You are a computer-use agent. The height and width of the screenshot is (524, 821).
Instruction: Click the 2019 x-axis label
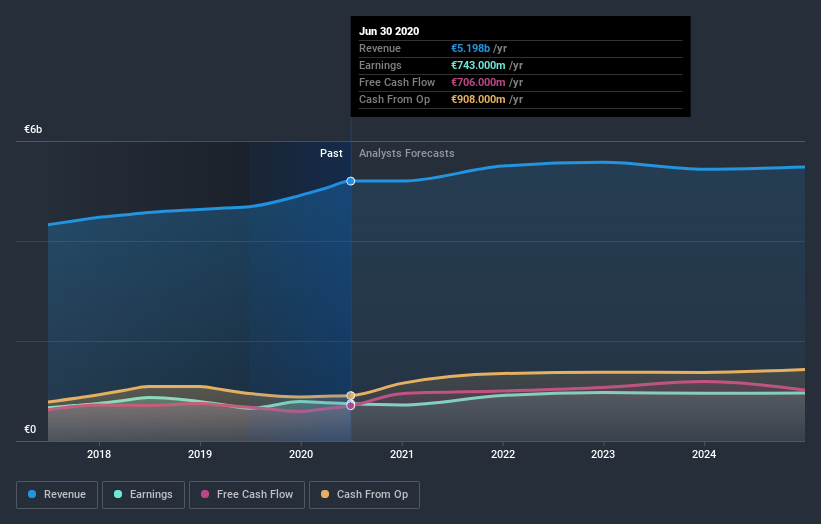200,454
